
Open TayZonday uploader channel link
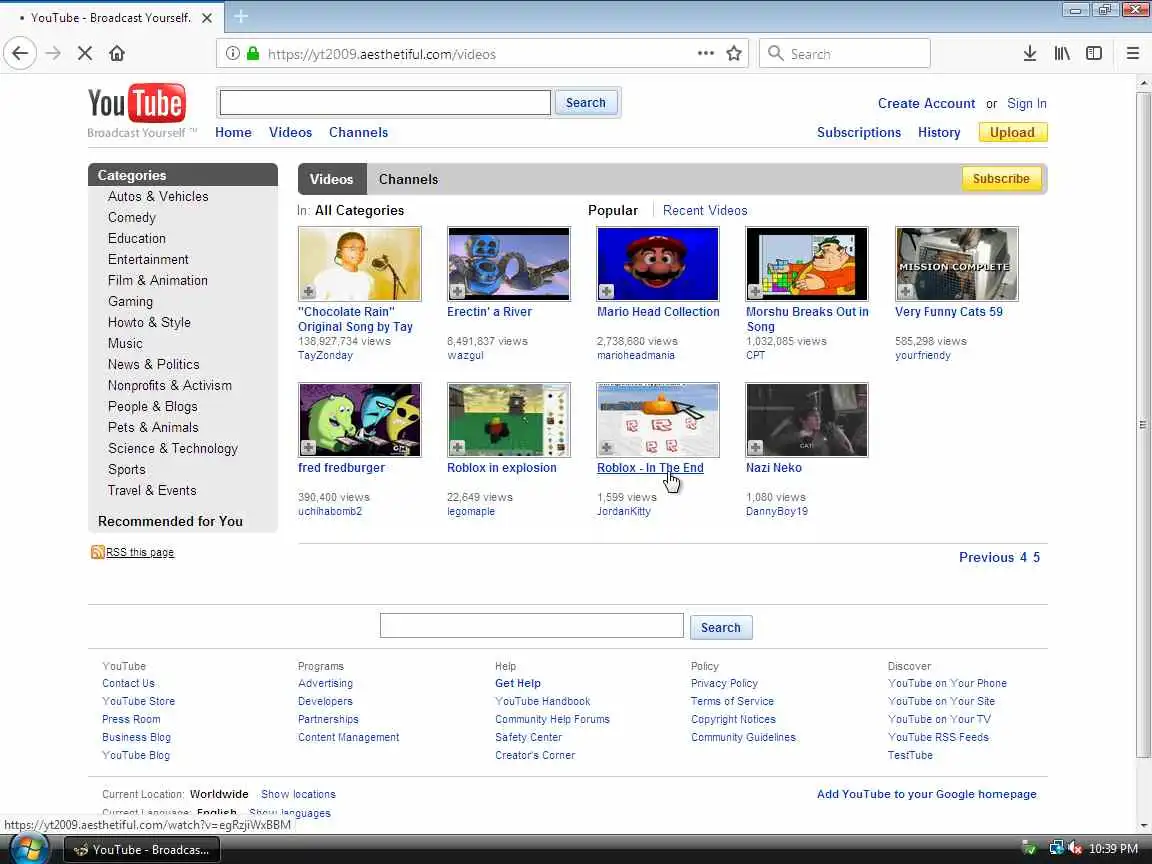[325, 356]
